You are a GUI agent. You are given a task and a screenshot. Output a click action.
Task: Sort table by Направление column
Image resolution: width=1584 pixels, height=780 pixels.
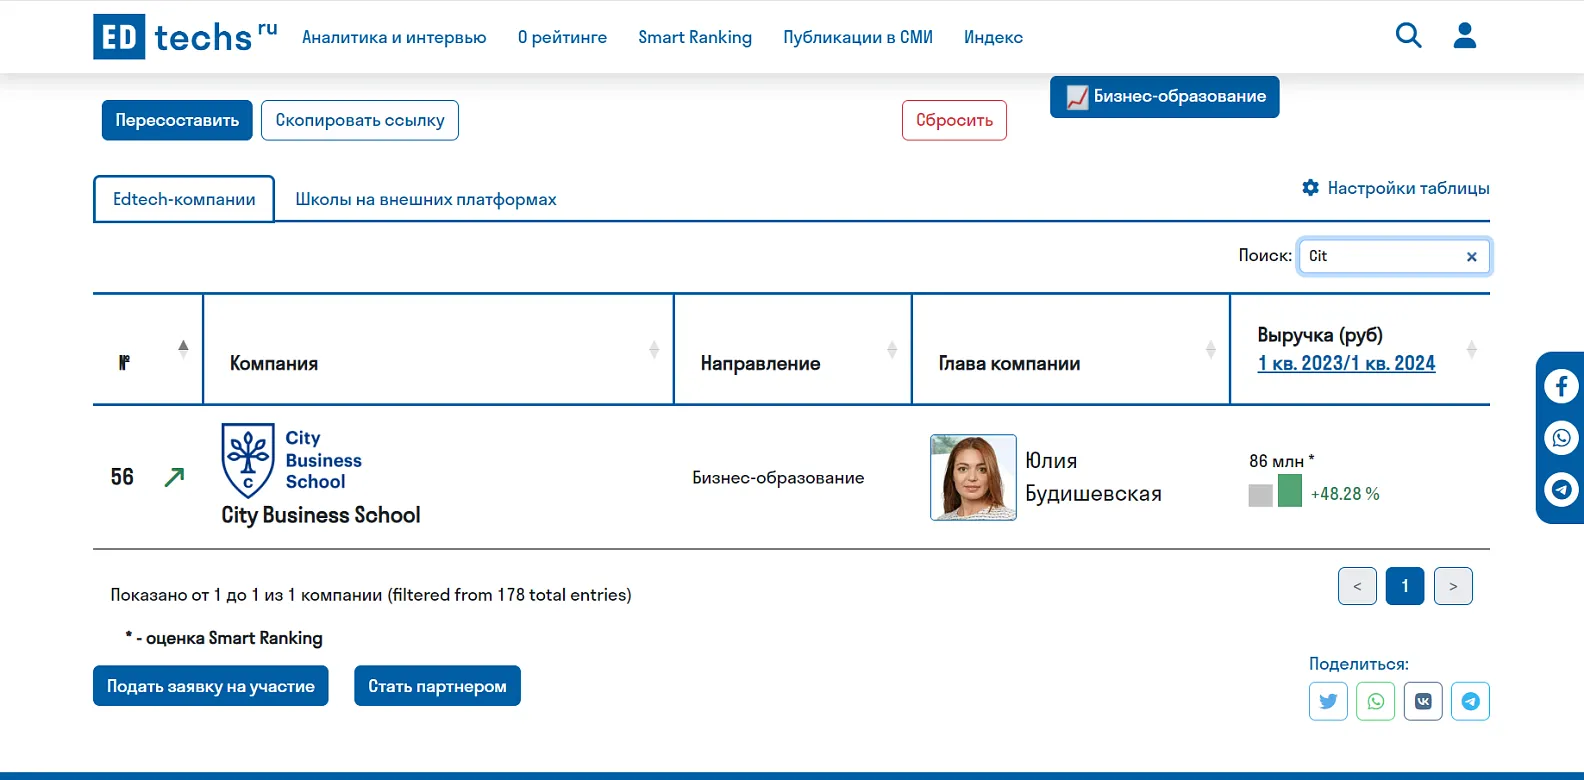pyautogui.click(x=892, y=349)
